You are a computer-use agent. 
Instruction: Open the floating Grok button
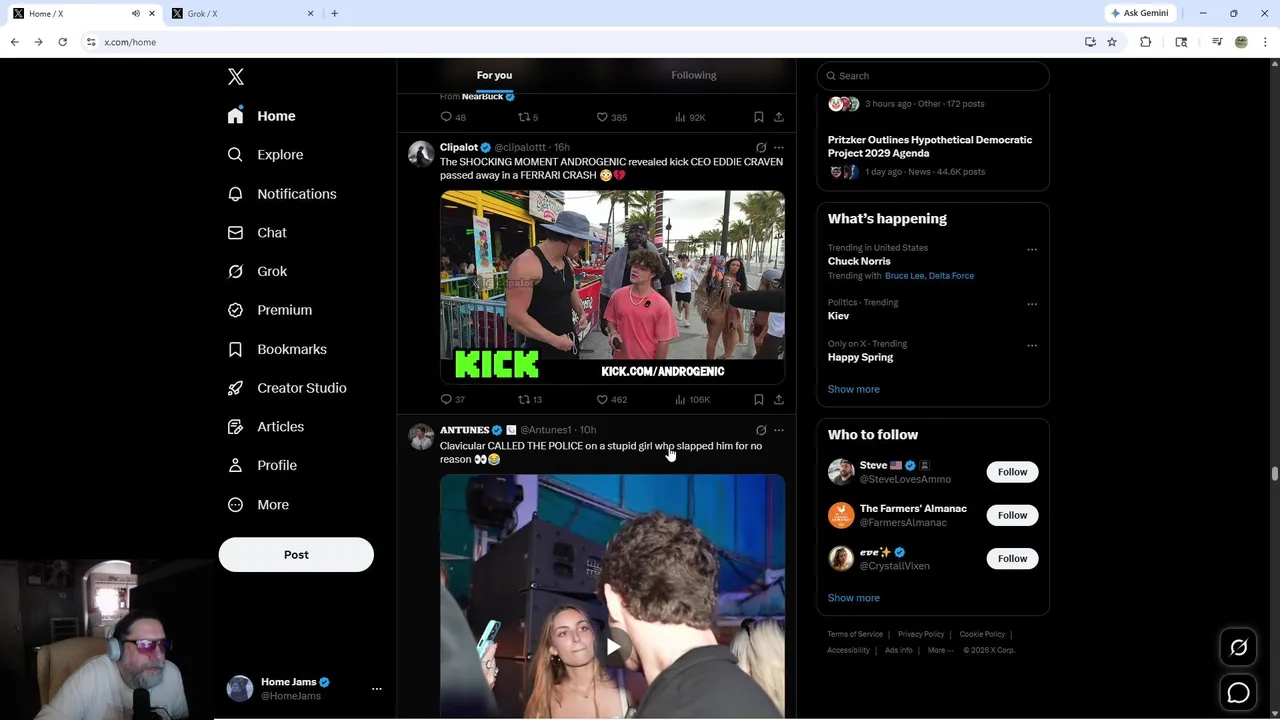coord(1238,648)
